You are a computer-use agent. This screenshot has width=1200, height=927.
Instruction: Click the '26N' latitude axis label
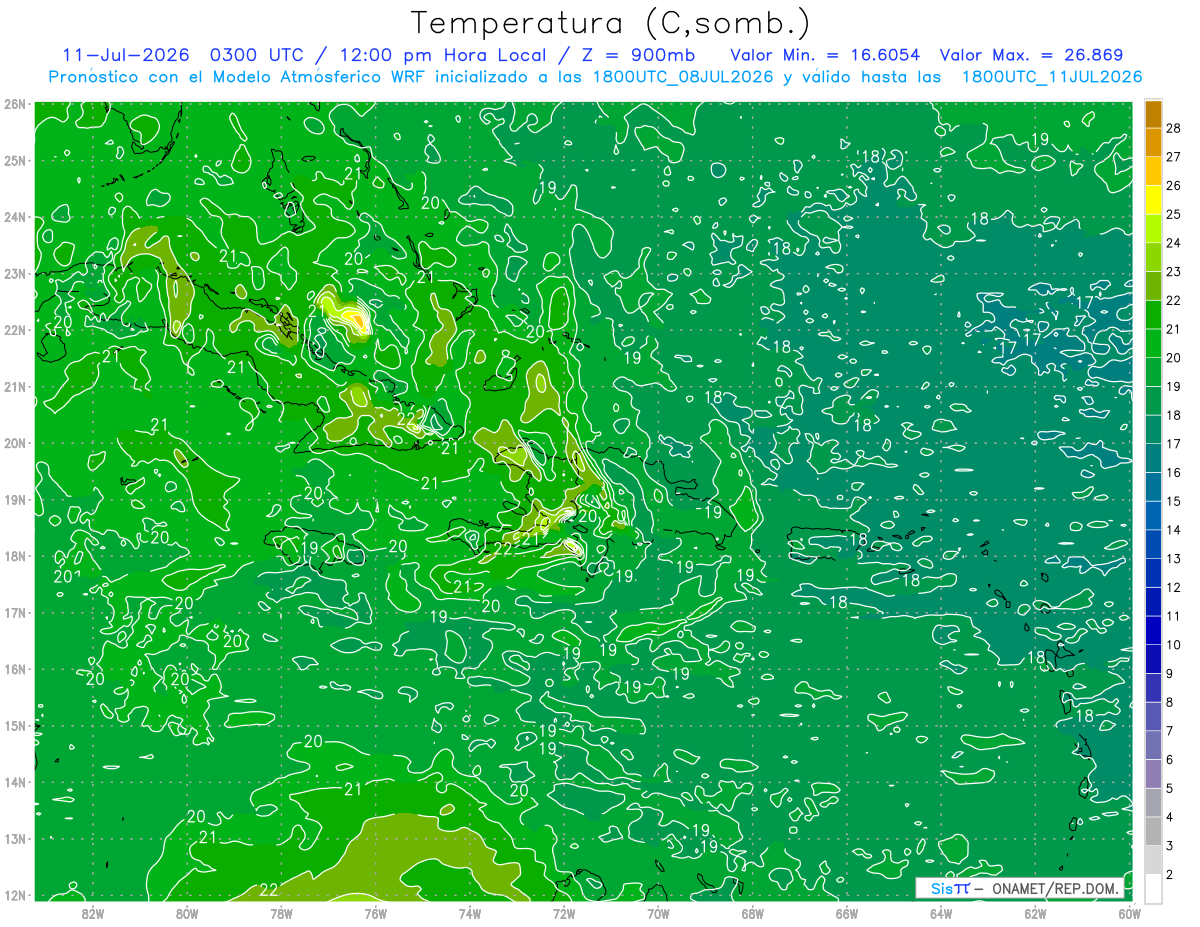(15, 104)
